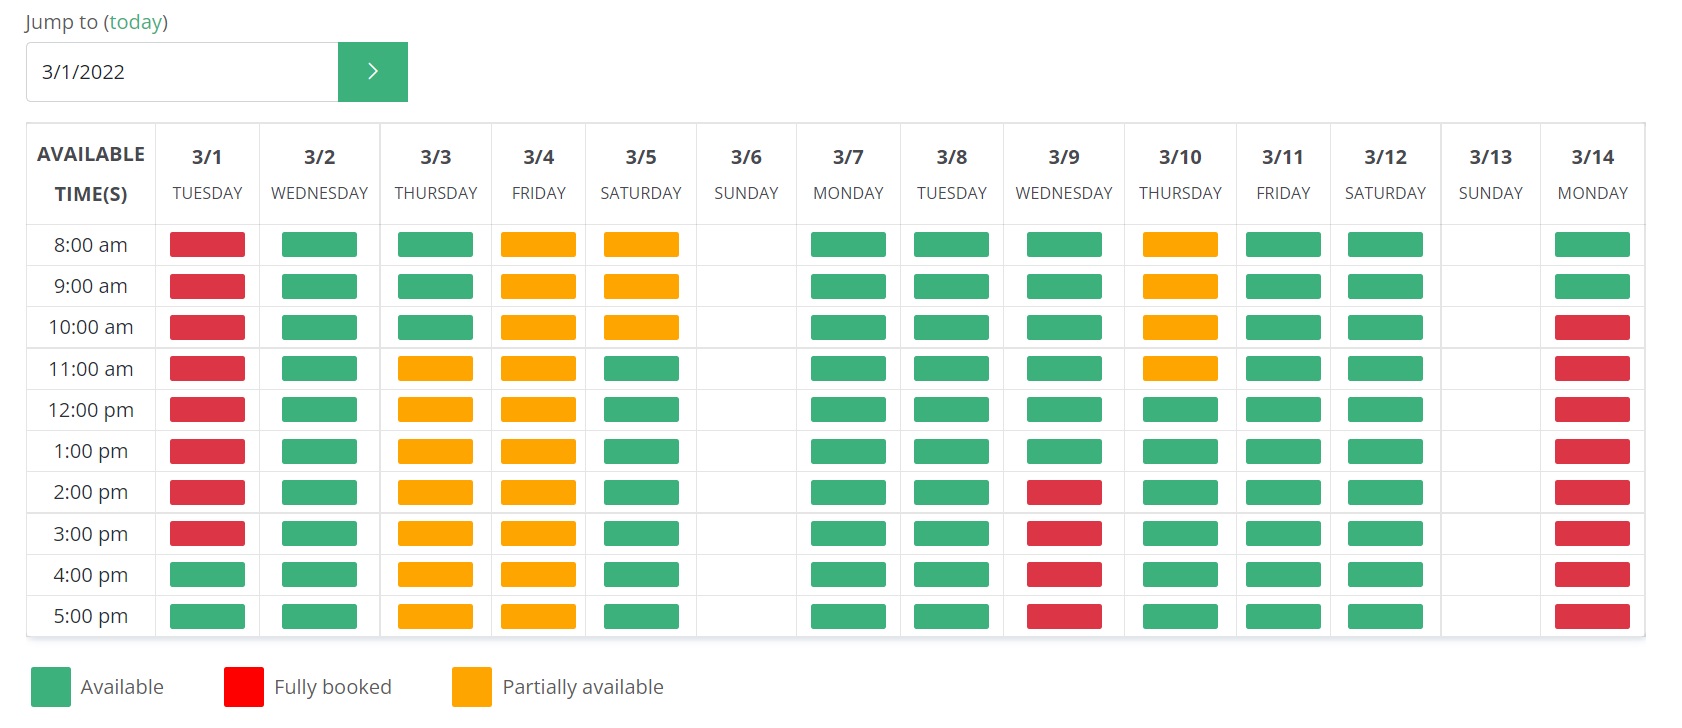Select the 3/9 Wednesday 5:00 pm red slot
Image resolution: width=1682 pixels, height=728 pixels.
(1064, 616)
